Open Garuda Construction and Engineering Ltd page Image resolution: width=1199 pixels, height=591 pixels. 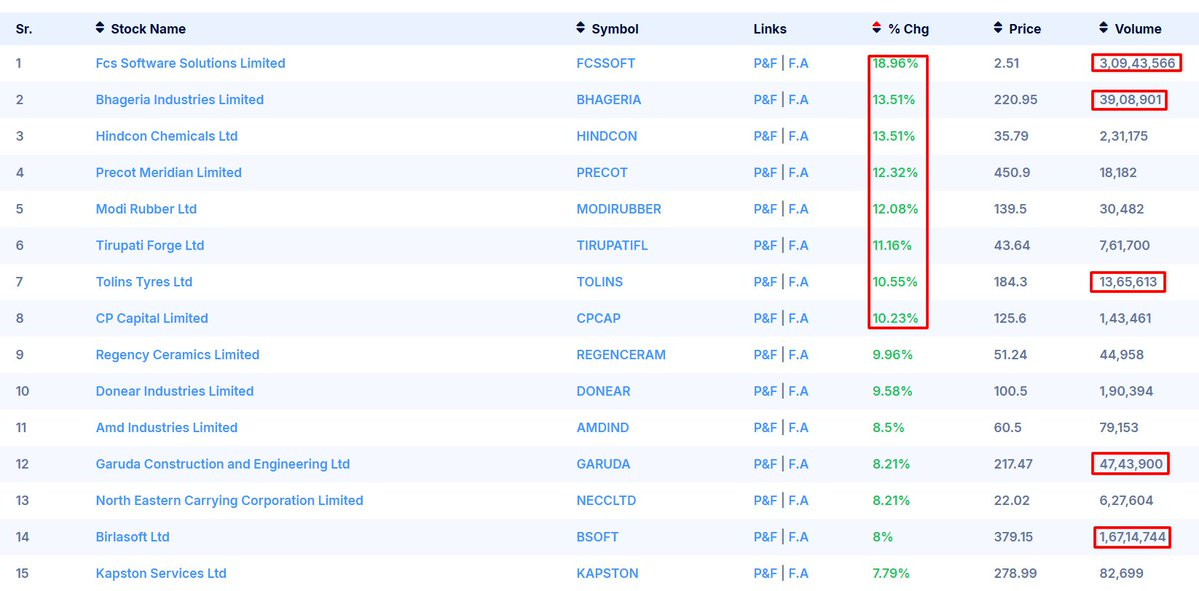223,464
